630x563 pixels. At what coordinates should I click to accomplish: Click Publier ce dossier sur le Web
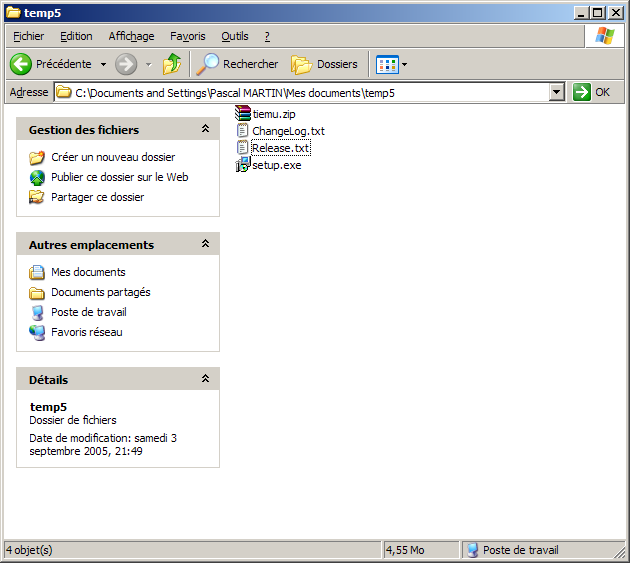click(x=120, y=177)
